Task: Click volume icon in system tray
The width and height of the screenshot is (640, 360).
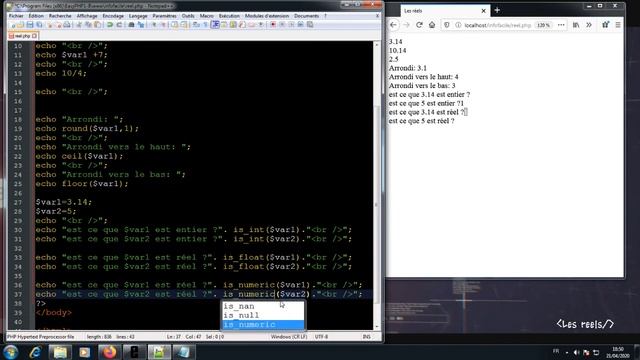Action: pyautogui.click(x=577, y=352)
